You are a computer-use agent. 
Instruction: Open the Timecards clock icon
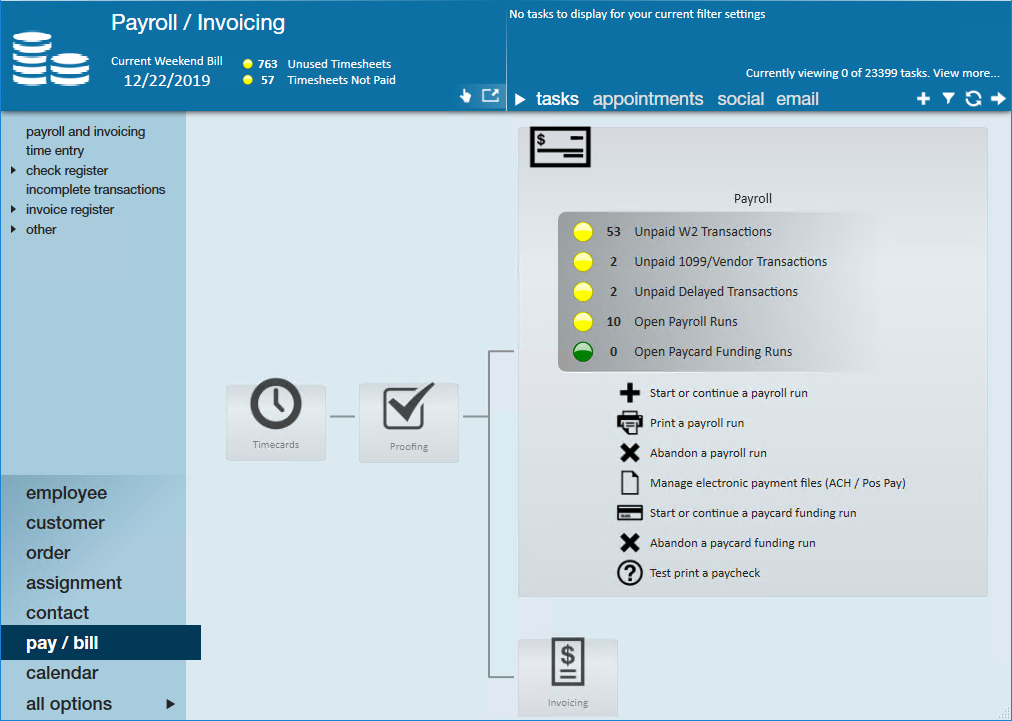click(x=276, y=404)
